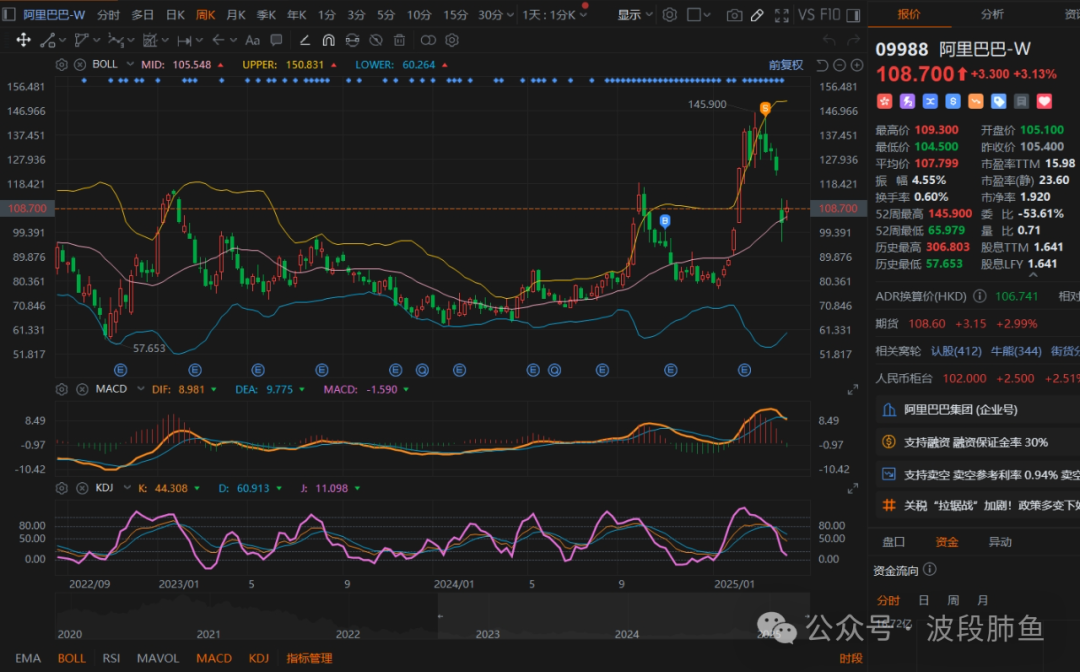The image size is (1080, 672).
Task: Click the 时段 period button
Action: click(851, 658)
